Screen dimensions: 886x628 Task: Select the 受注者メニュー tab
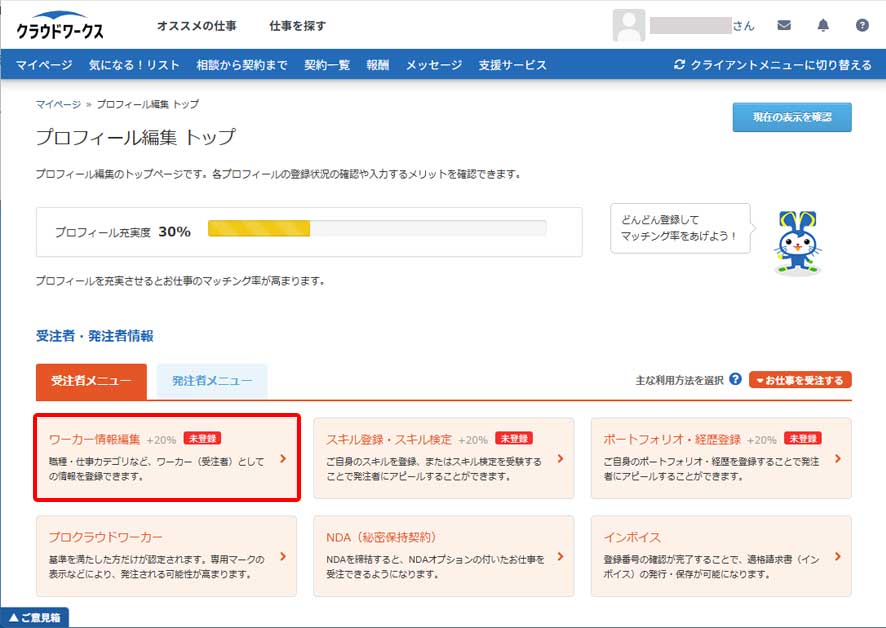pos(91,381)
